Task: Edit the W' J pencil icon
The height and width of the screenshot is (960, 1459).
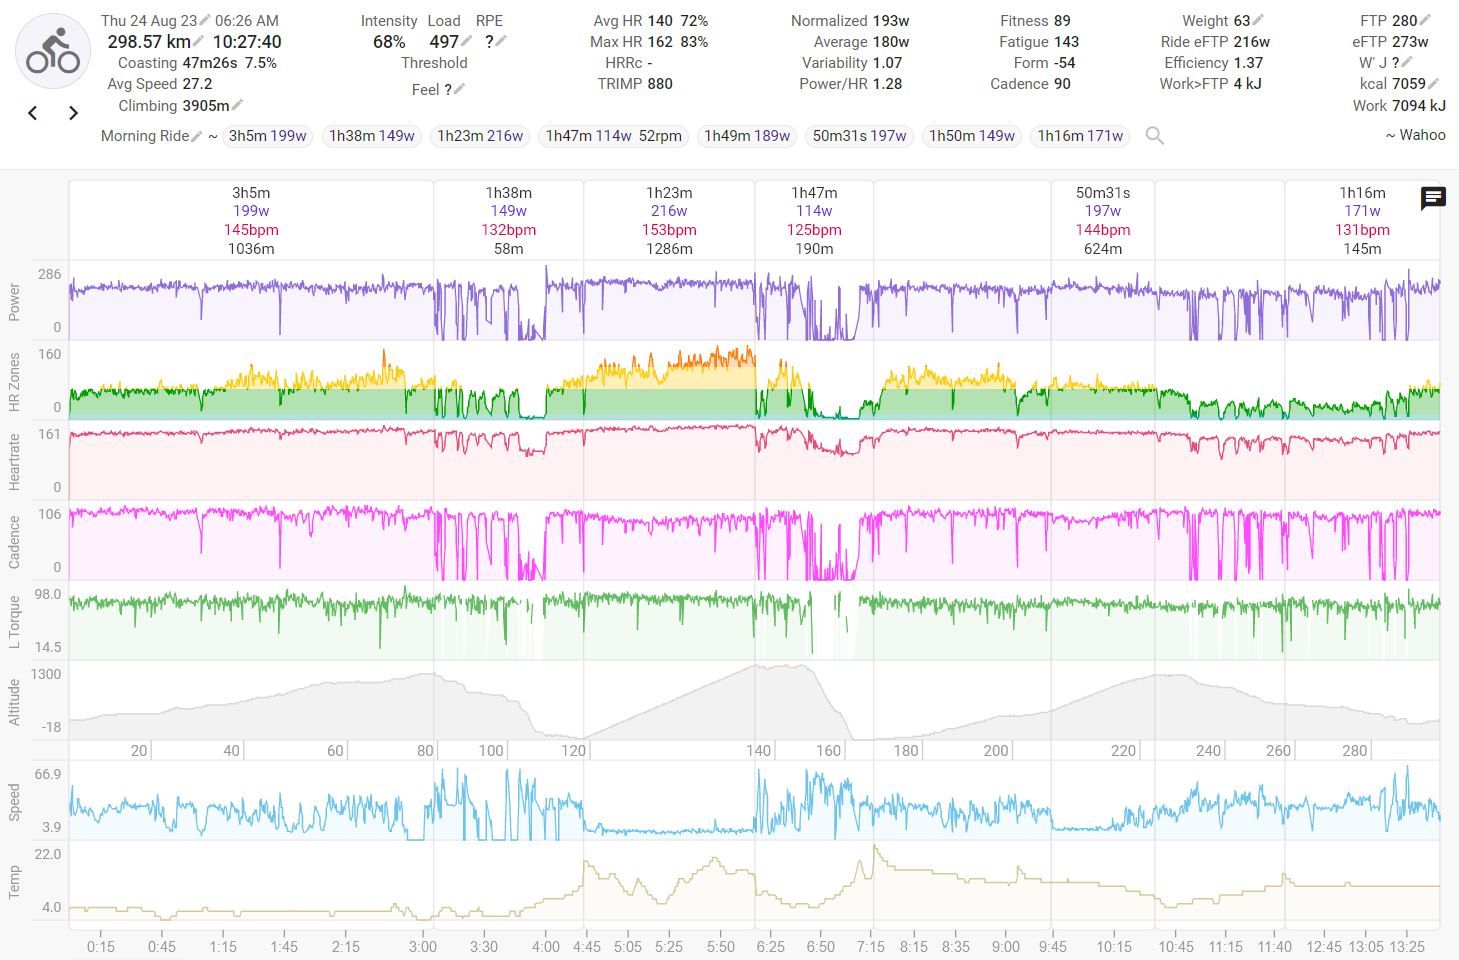Action: [1407, 62]
